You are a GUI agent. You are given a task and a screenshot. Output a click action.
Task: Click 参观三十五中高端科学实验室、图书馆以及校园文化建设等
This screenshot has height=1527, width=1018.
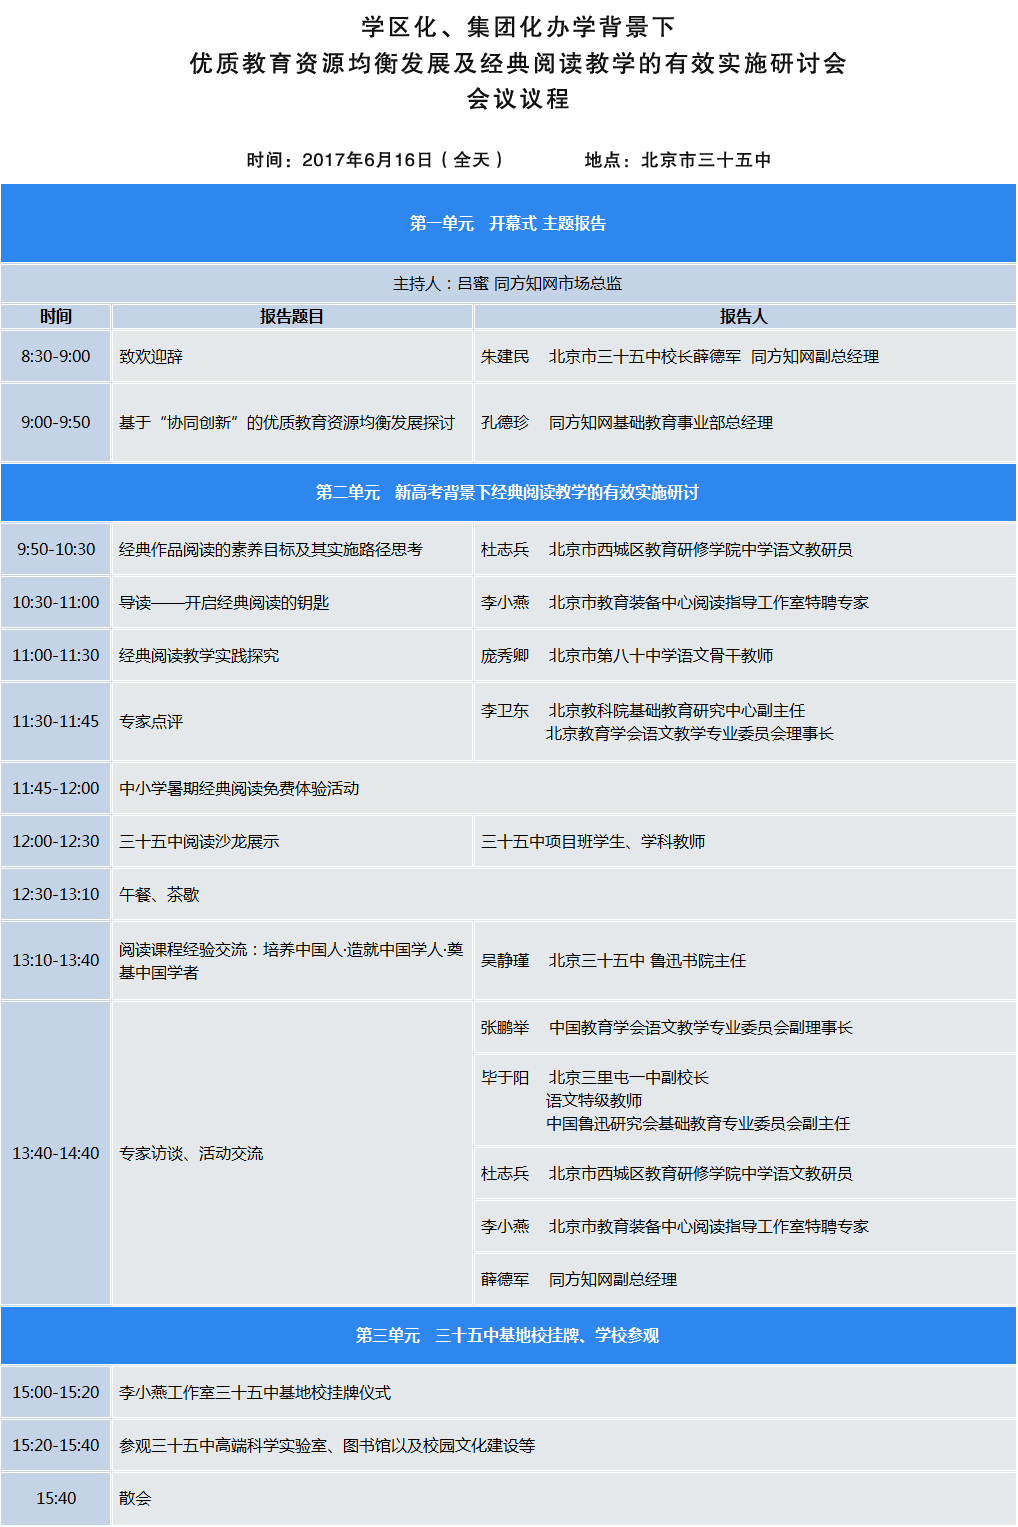click(327, 1446)
